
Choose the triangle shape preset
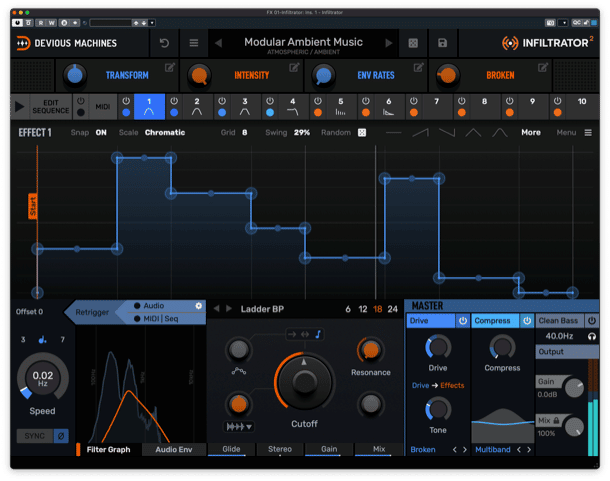pos(473,133)
